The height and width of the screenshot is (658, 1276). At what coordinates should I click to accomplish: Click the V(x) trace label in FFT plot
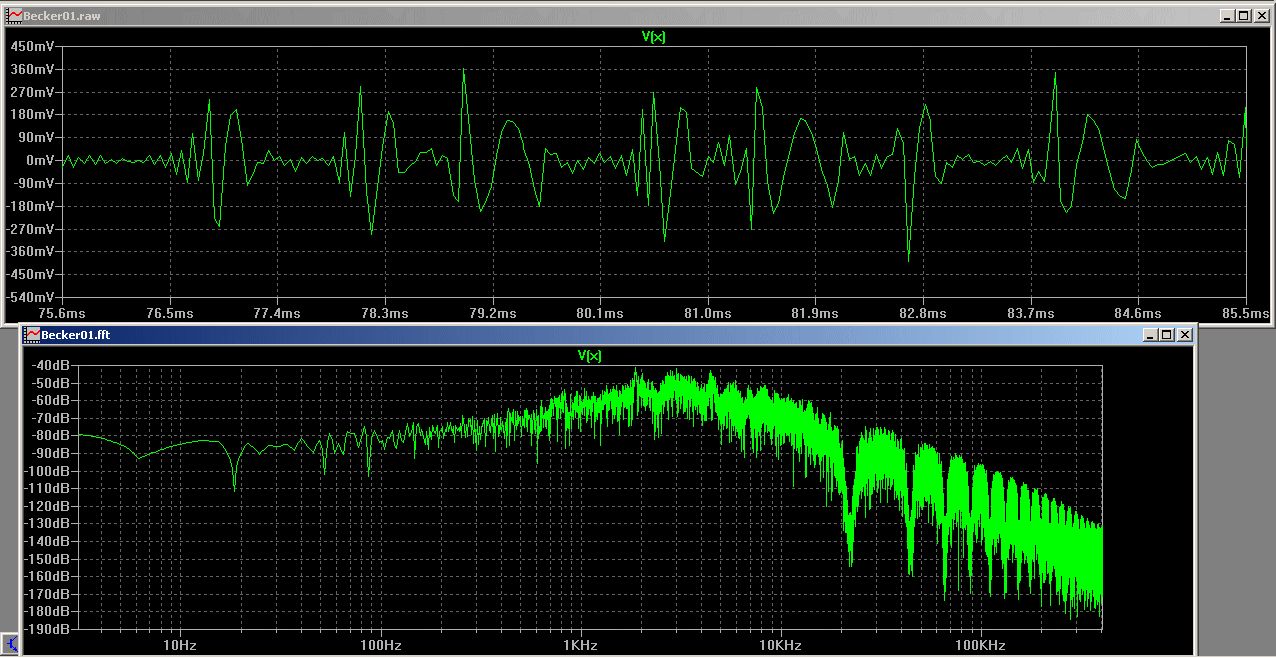(x=589, y=355)
